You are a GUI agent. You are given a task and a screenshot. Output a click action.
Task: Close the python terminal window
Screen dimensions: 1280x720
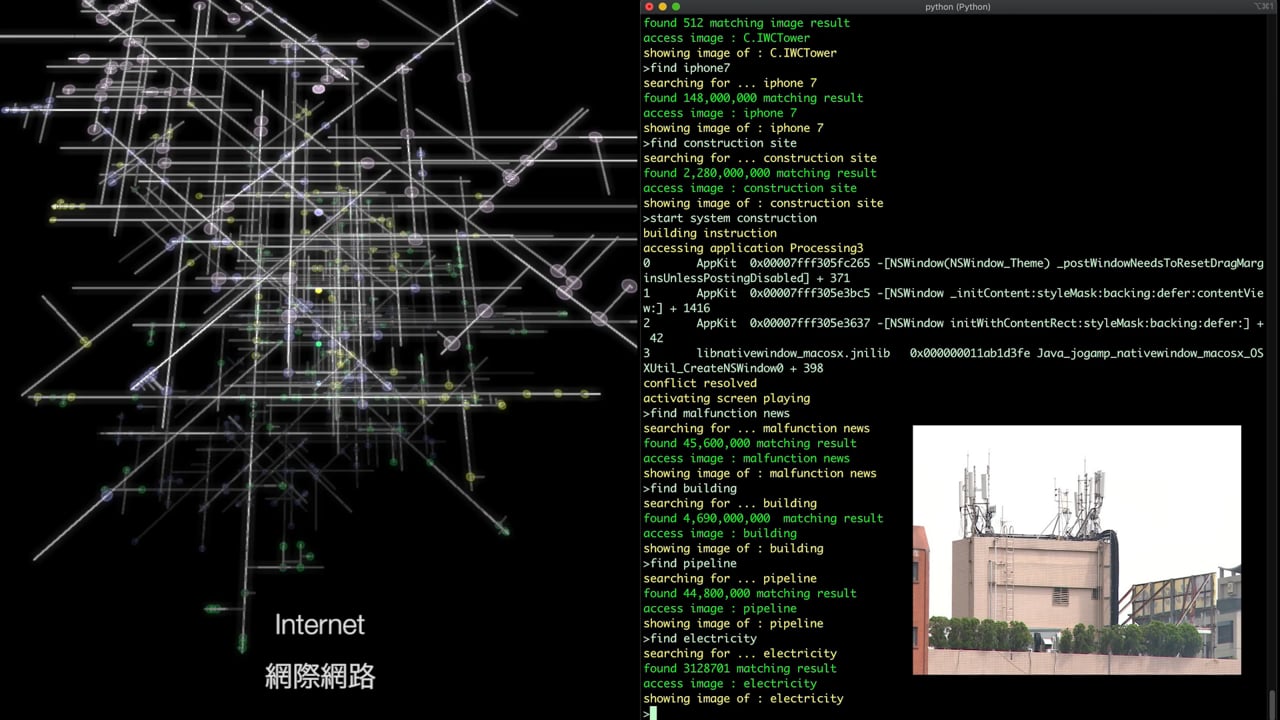point(649,7)
